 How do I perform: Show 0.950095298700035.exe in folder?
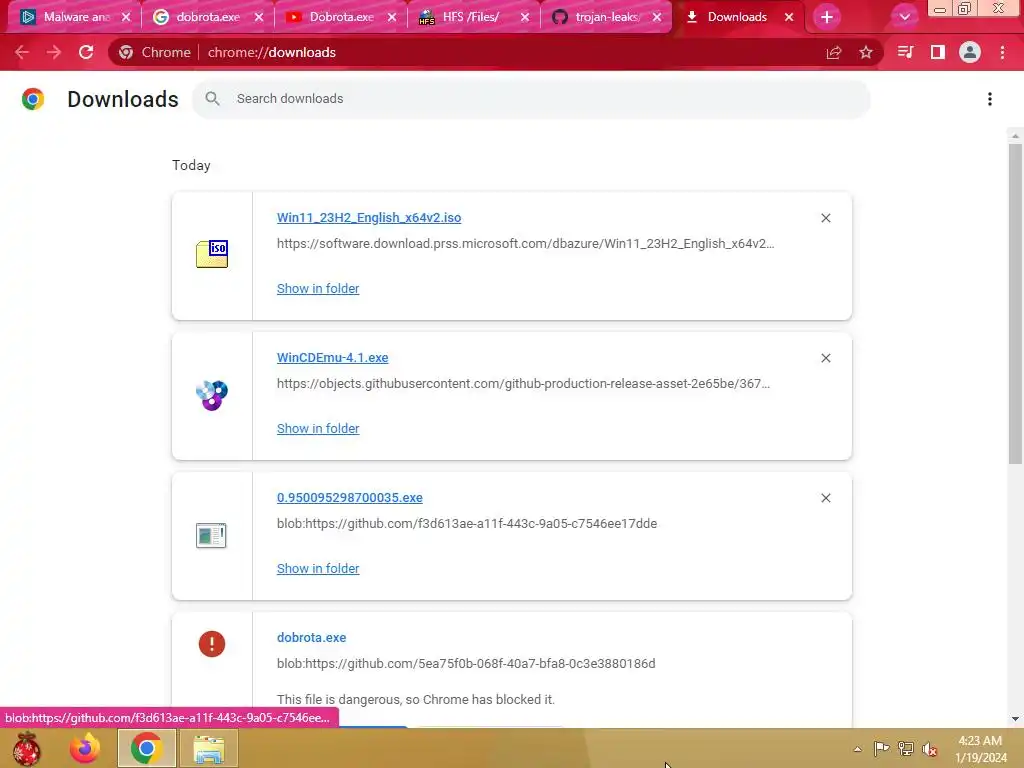[318, 569]
